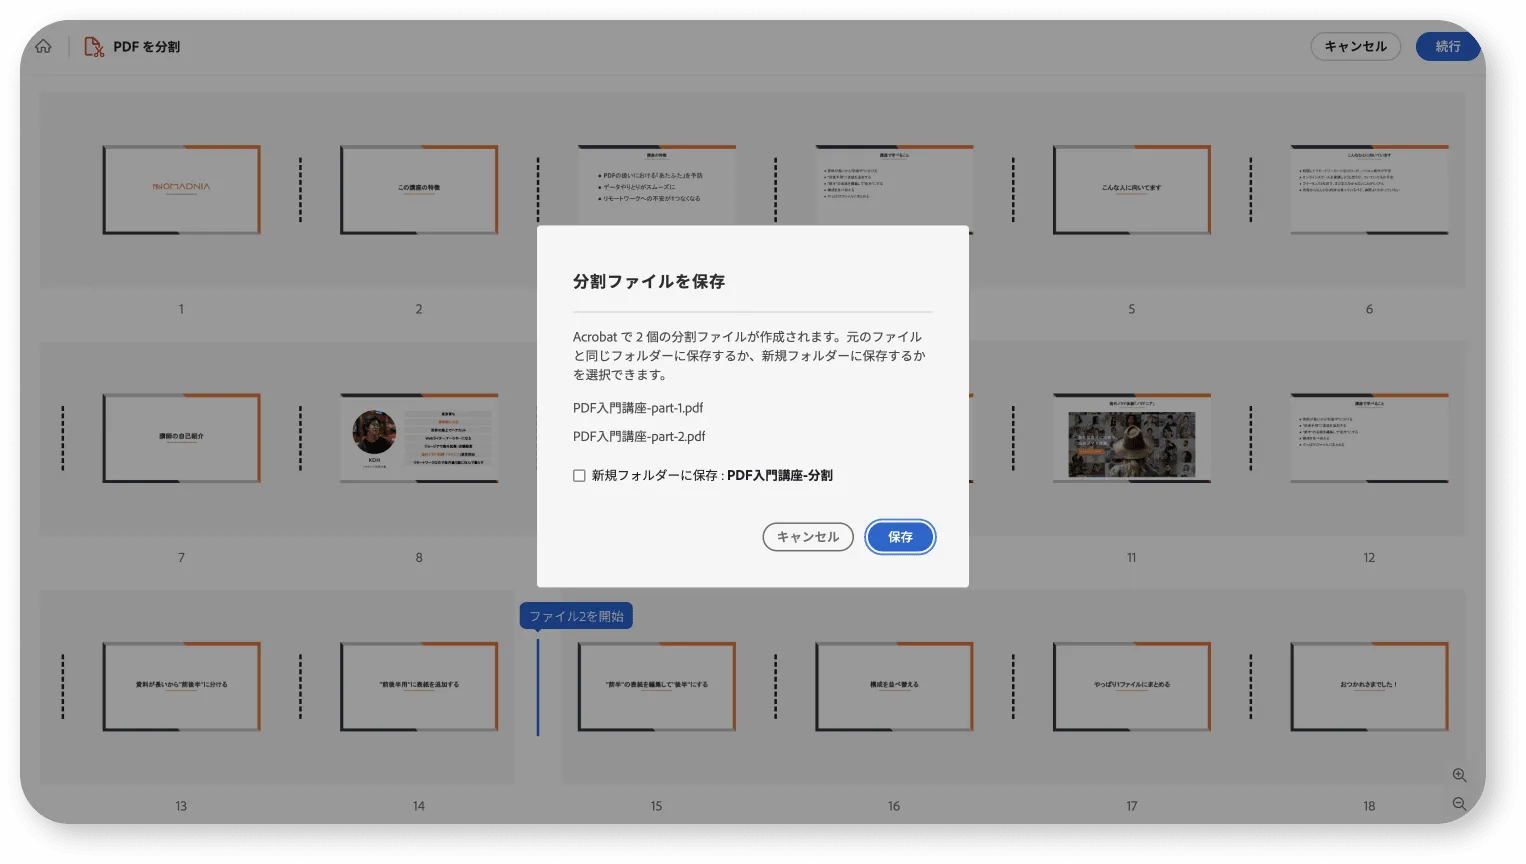This screenshot has height=864, width=1526.
Task: Click the dialog title 分割ファイルを保存
Action: [x=649, y=282]
